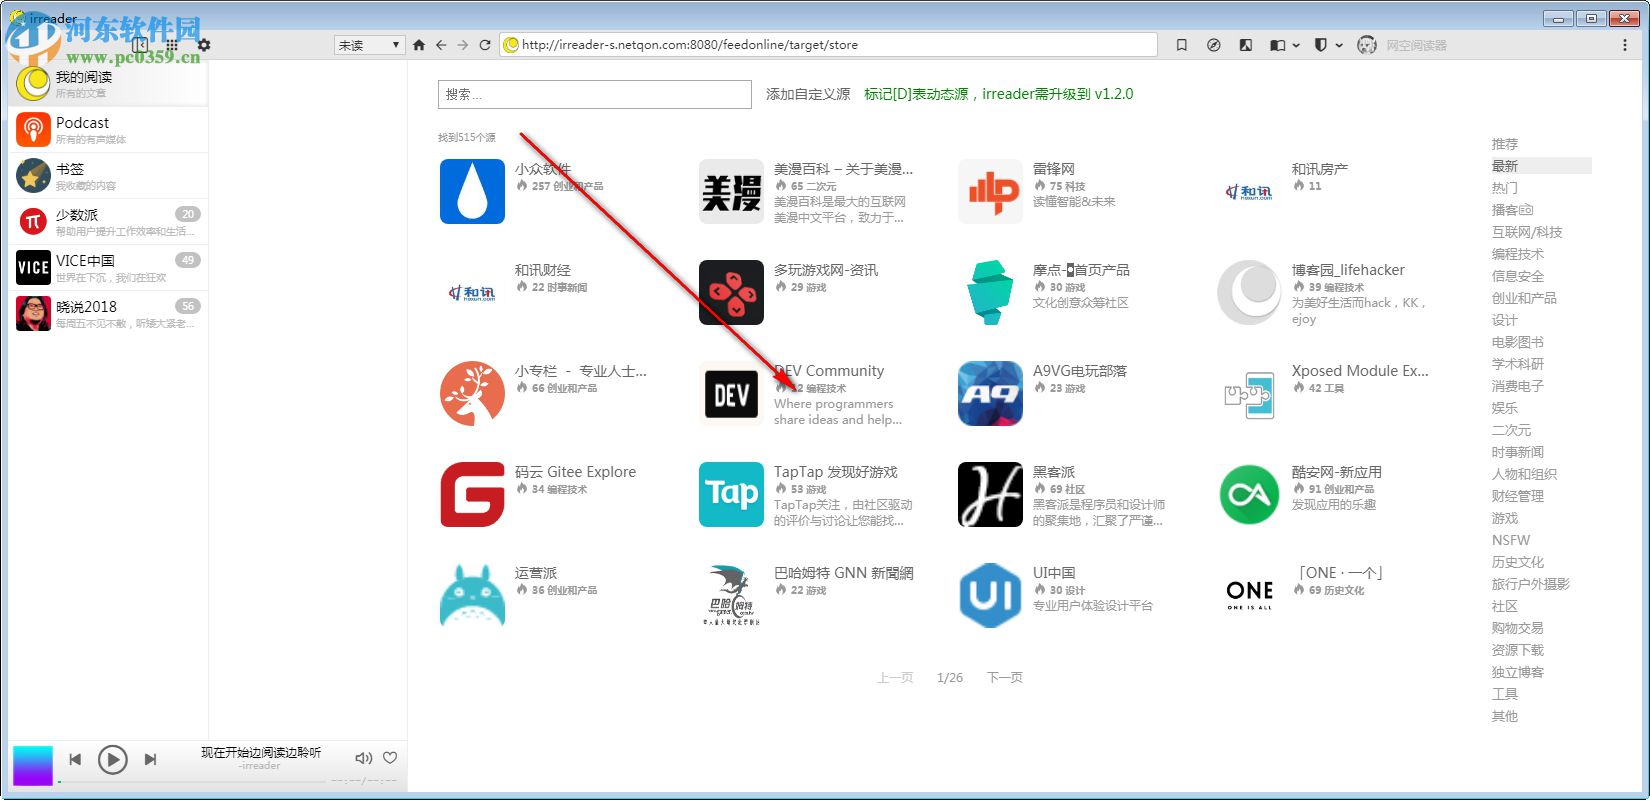Screen dimensions: 1650x800
Task: Open the 小众软件 source icon
Action: (x=472, y=191)
